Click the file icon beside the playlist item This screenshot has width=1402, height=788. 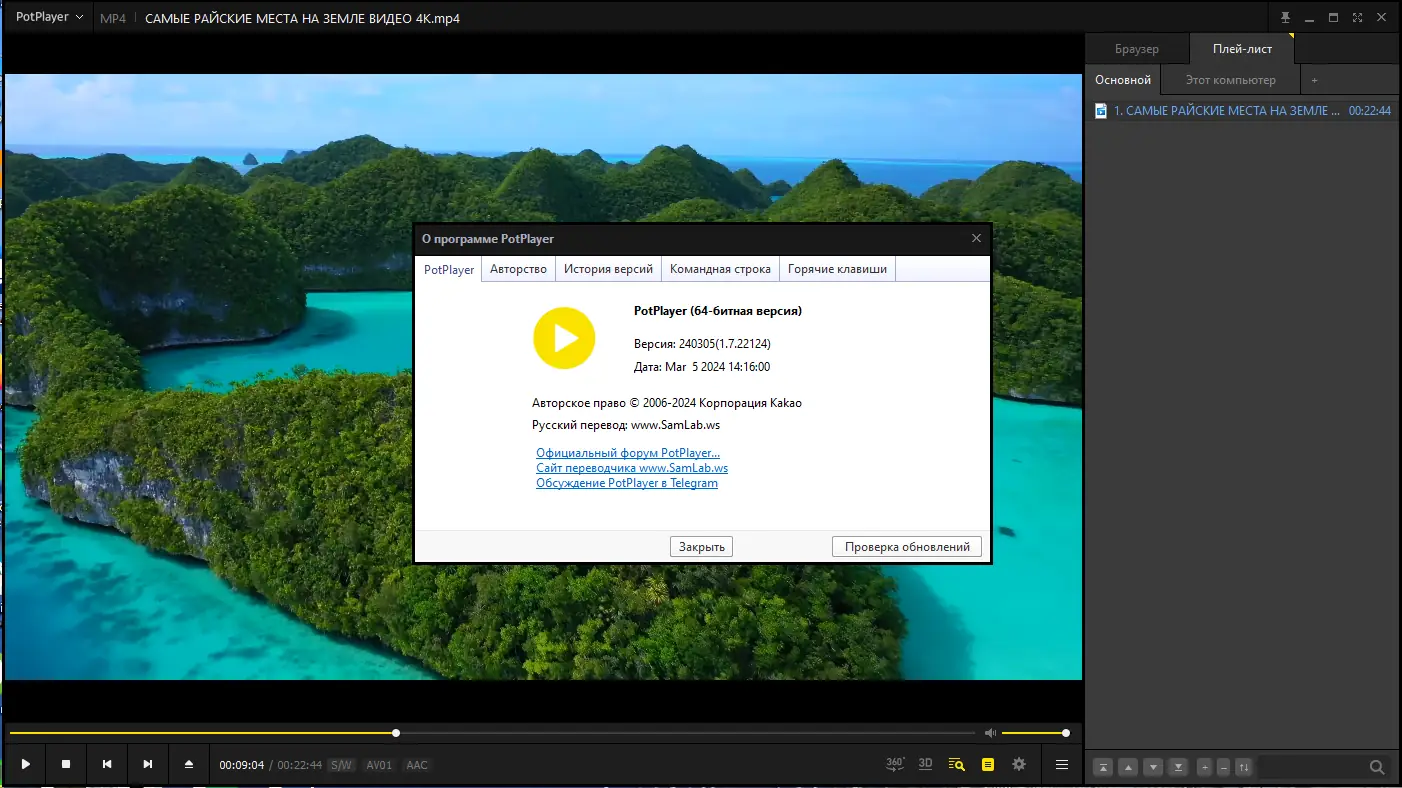pyautogui.click(x=1101, y=111)
